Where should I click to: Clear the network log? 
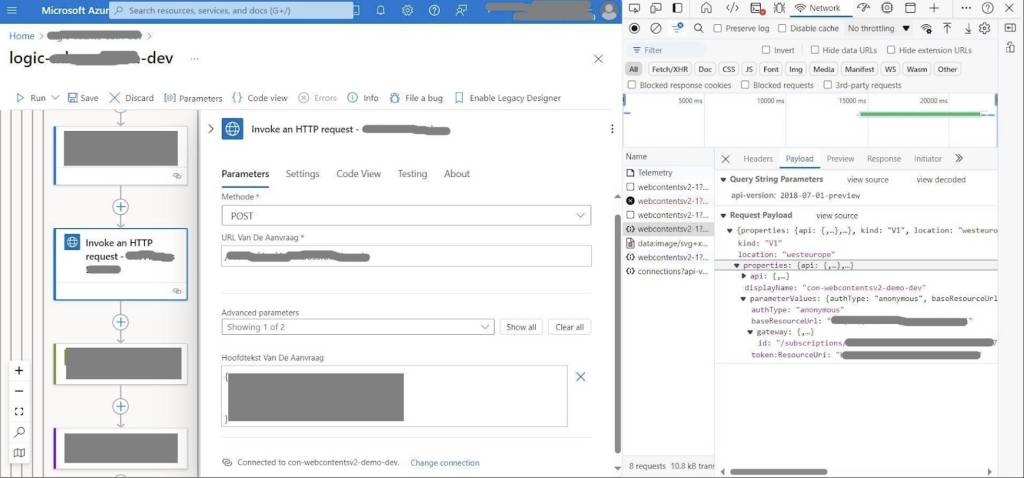click(656, 29)
